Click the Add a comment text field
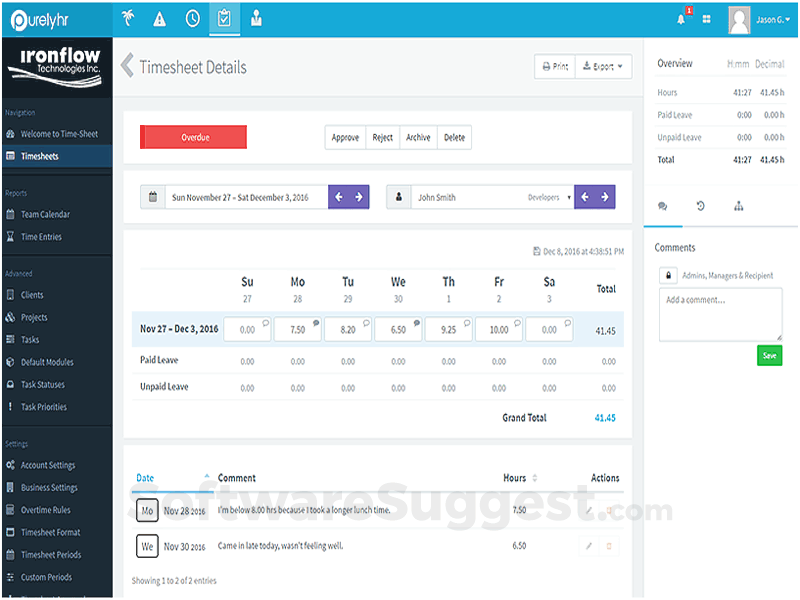The height and width of the screenshot is (600, 800). (x=720, y=313)
